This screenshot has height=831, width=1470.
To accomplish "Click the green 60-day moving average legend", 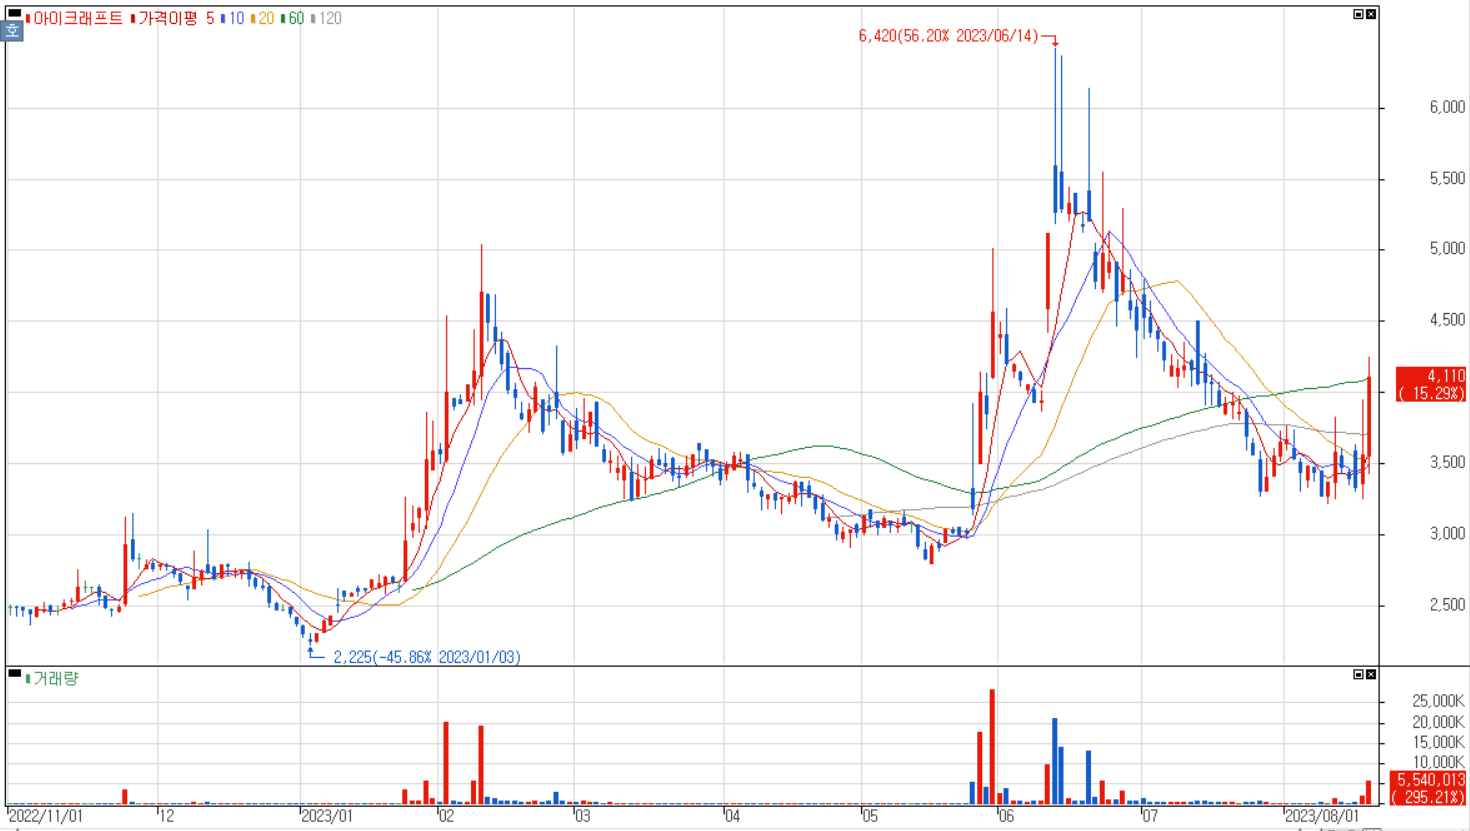I will point(293,18).
